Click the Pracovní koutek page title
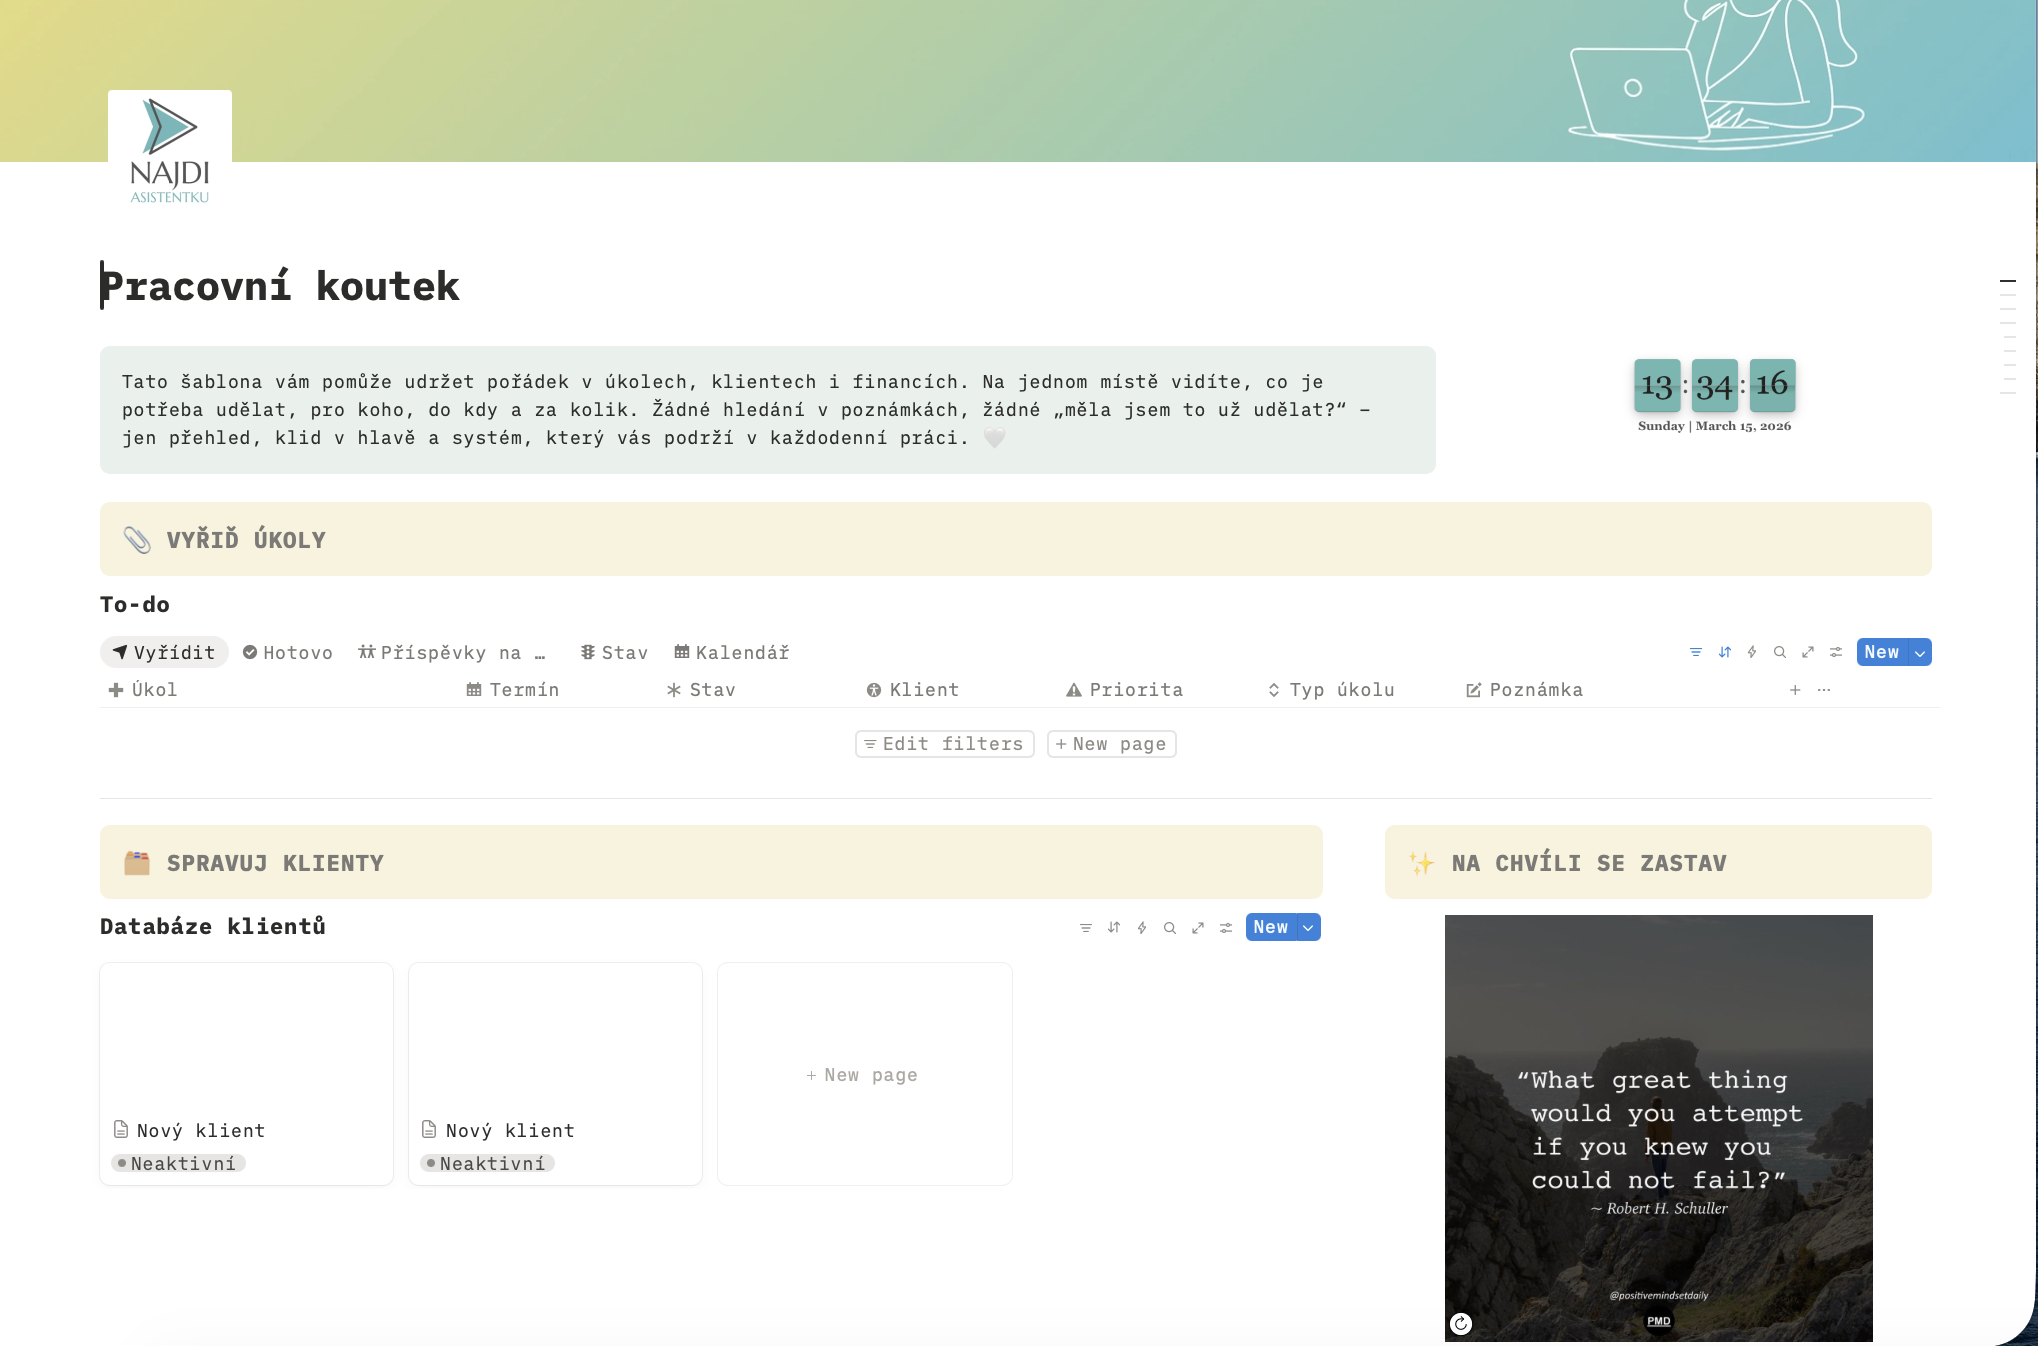 (x=280, y=286)
